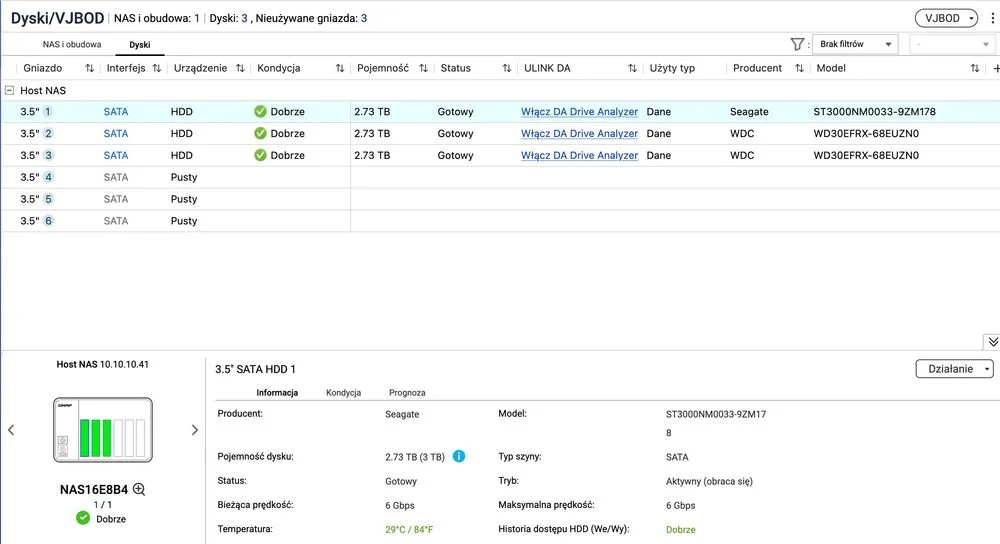The width and height of the screenshot is (1000, 544).
Task: Click the SATA interface link for slot 1
Action: (116, 112)
